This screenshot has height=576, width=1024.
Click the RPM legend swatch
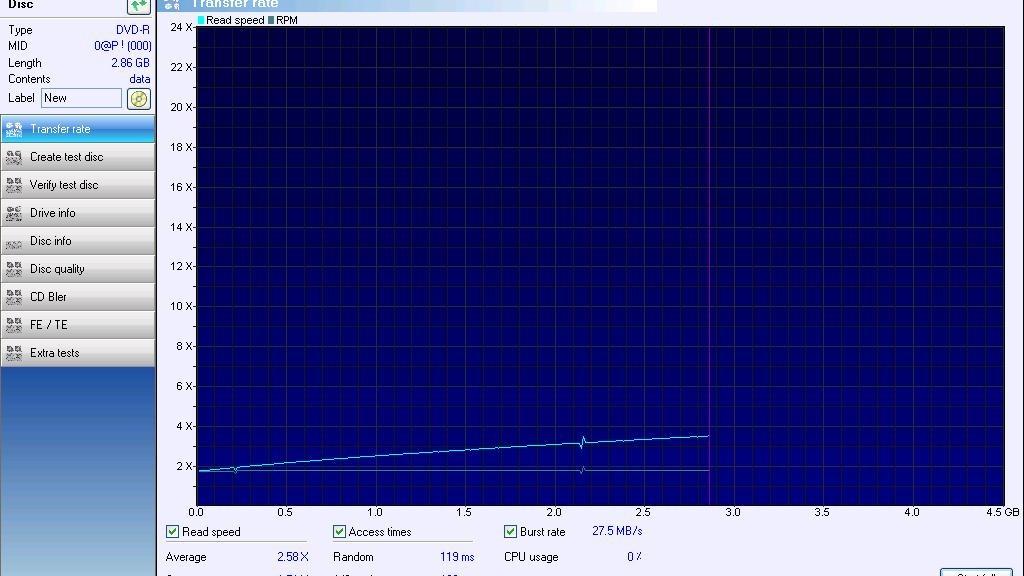[x=271, y=20]
